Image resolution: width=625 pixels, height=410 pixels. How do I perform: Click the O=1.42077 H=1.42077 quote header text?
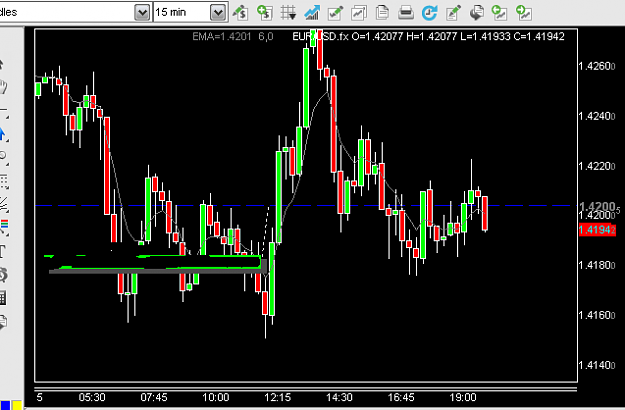point(404,37)
